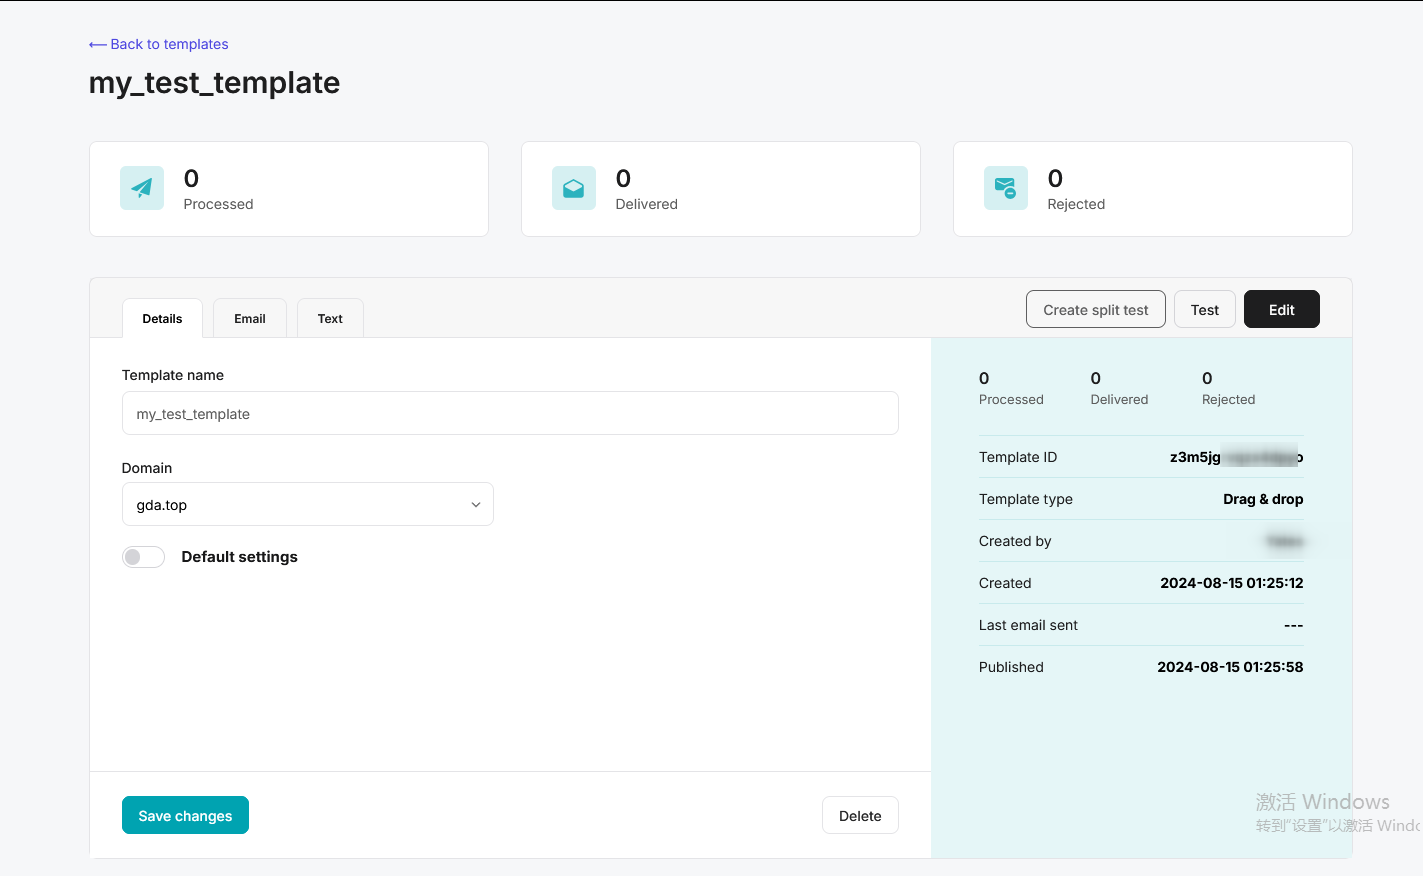Click the Rejected envelope icon
This screenshot has height=876, width=1423.
point(1005,188)
